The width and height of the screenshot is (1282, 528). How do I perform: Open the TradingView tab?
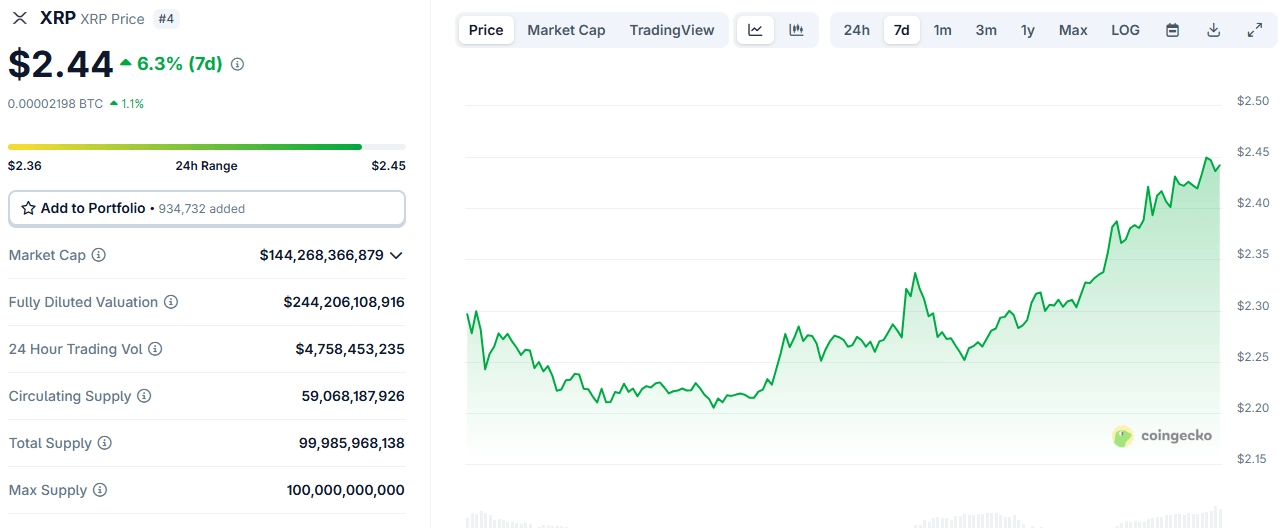[672, 30]
